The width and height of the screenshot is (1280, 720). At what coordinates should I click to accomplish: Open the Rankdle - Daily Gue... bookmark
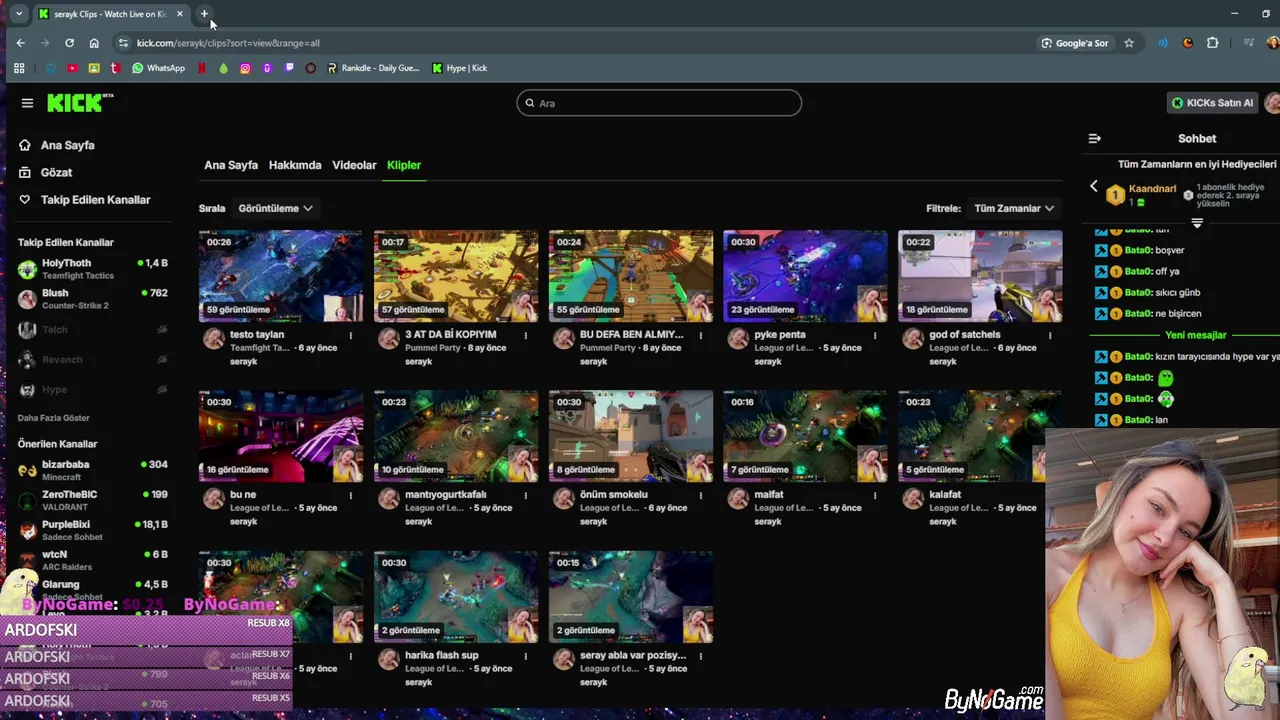(x=373, y=68)
